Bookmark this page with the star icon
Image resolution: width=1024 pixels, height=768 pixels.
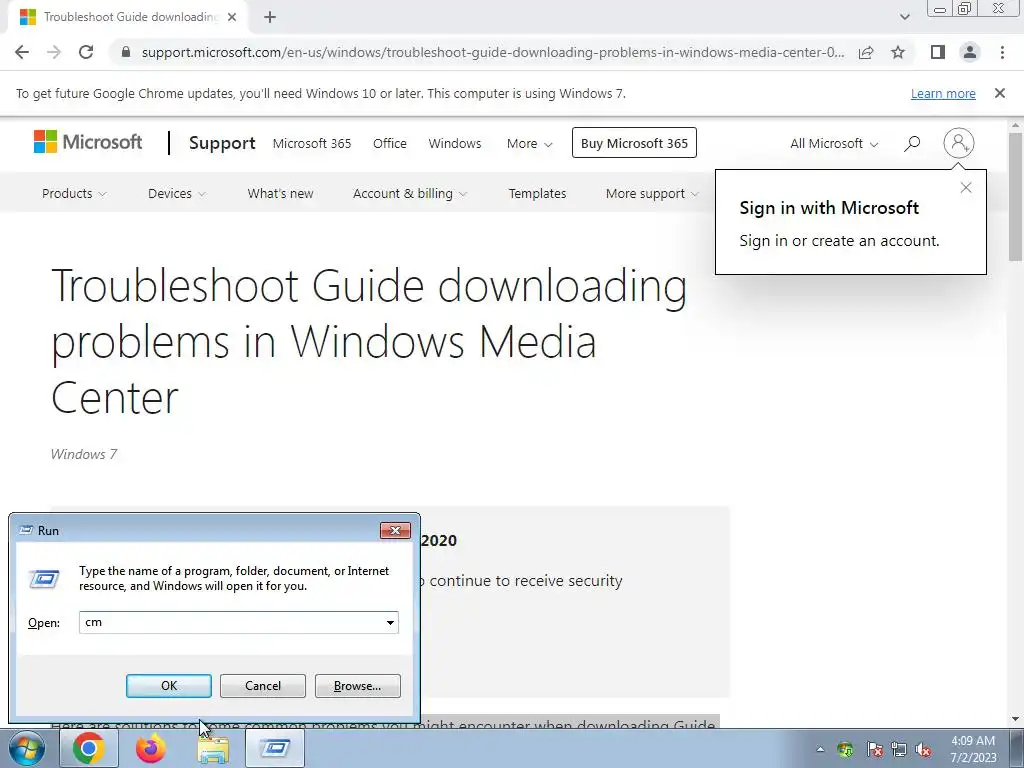898,52
